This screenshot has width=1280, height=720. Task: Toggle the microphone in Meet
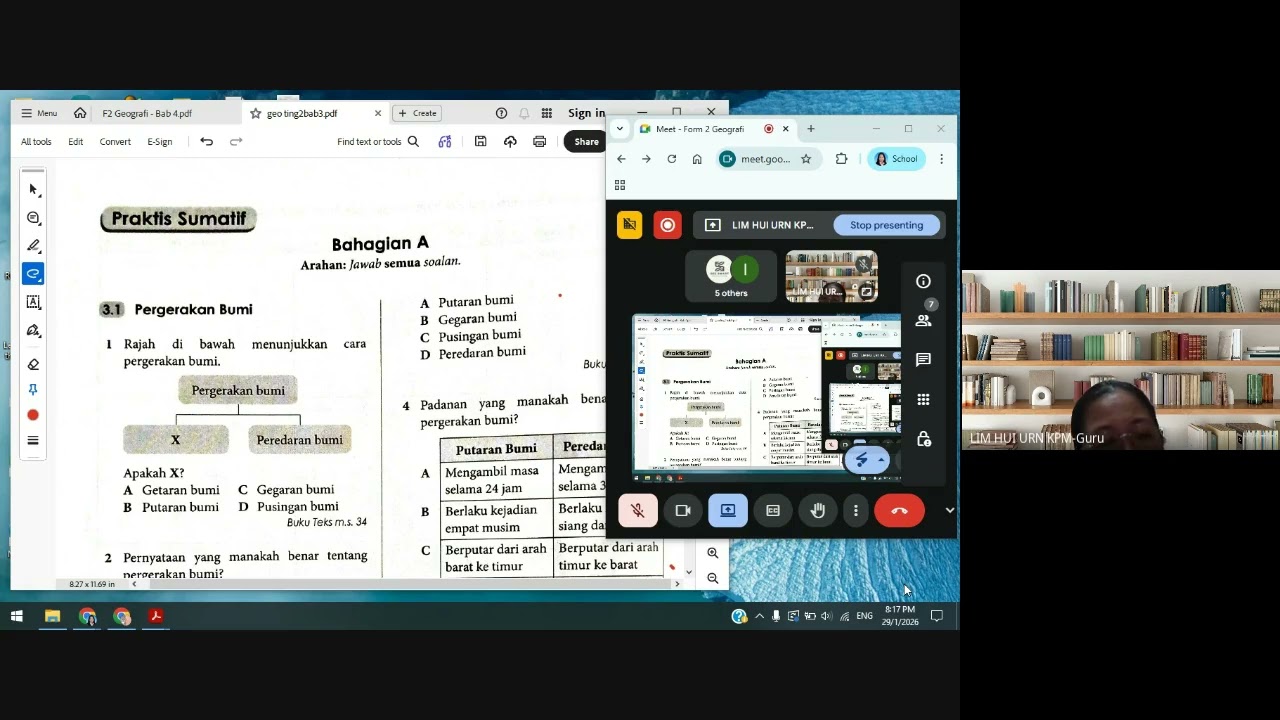coord(638,511)
